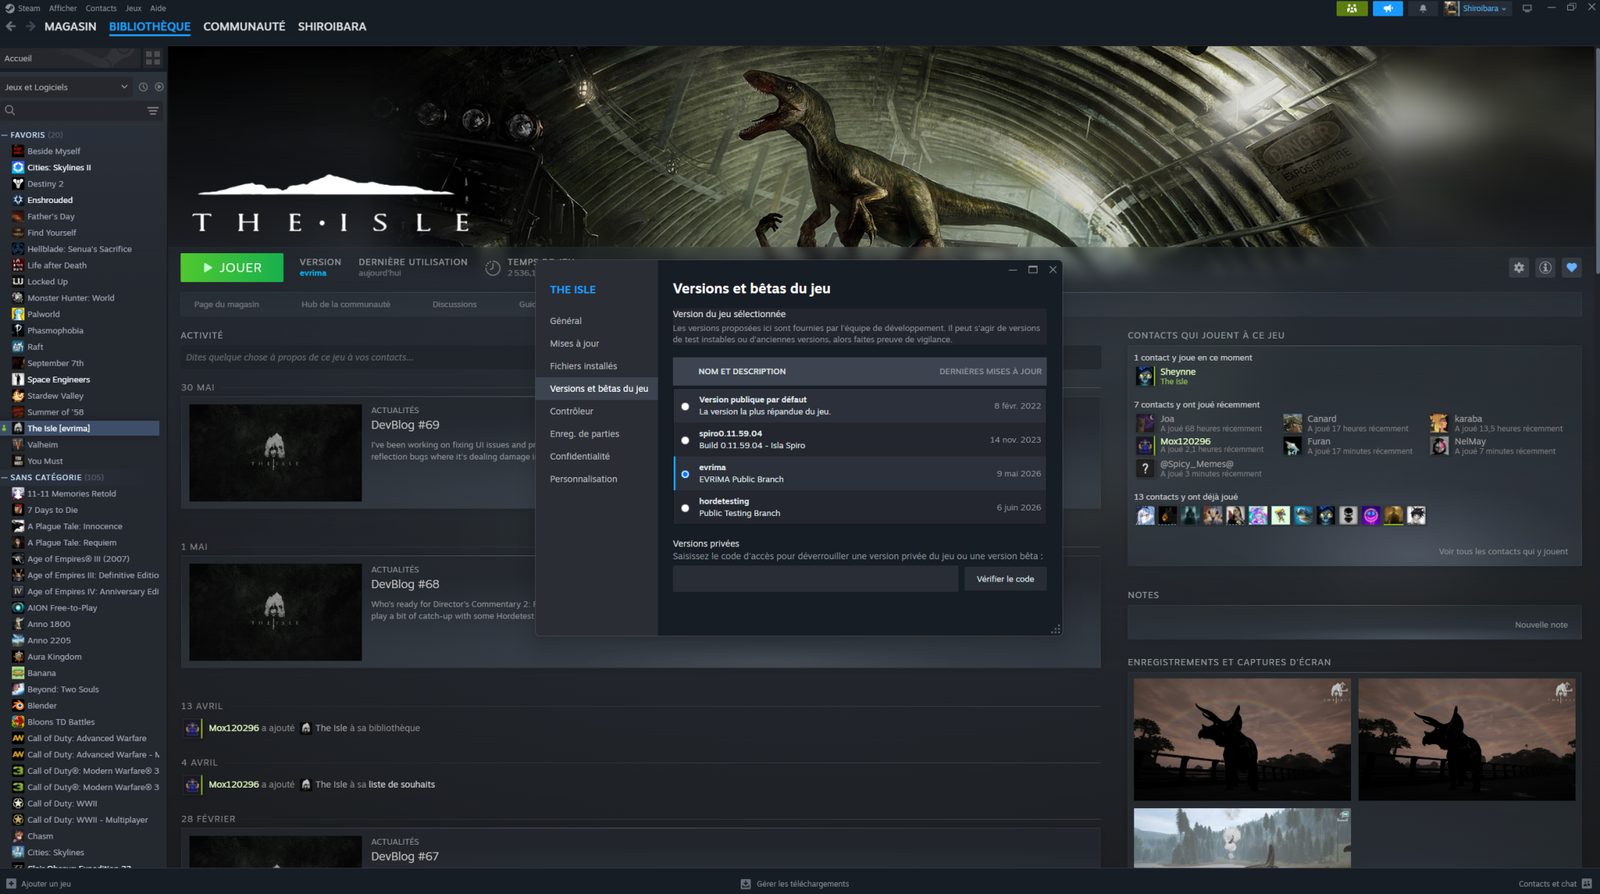Image resolution: width=1600 pixels, height=894 pixels.
Task: Click Vérifier le code button
Action: [1005, 579]
